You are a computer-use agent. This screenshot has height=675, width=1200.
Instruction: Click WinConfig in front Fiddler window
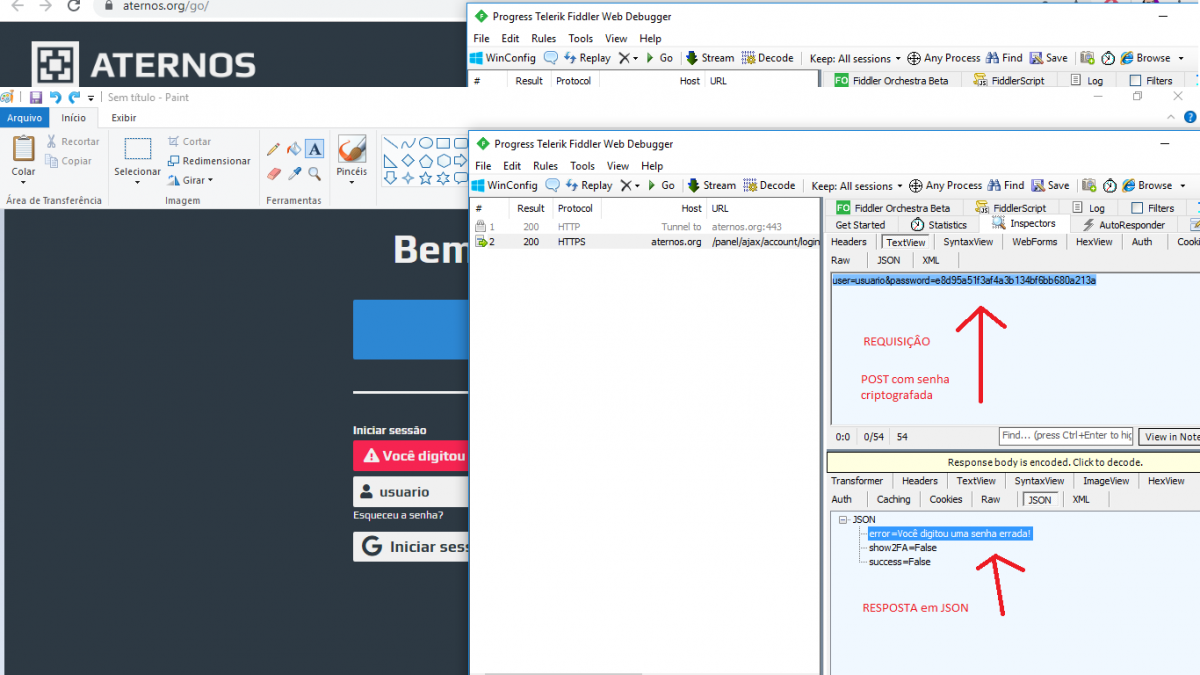505,185
